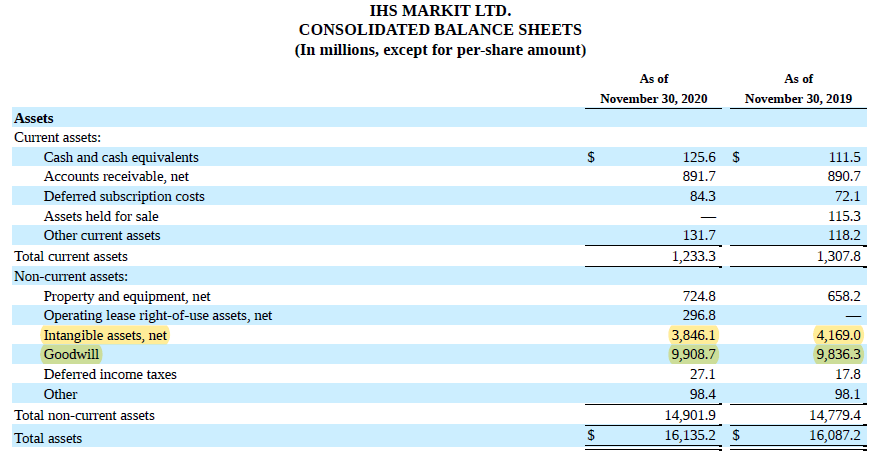Click the Assets section heading
This screenshot has width=877, height=452.
tap(34, 118)
